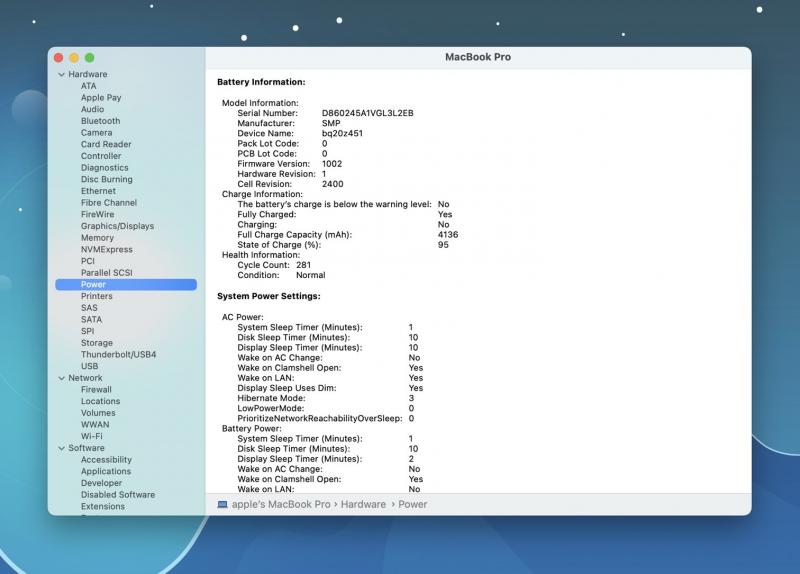Open Parallel SCSI entry
The height and width of the screenshot is (574, 800).
[x=107, y=273]
